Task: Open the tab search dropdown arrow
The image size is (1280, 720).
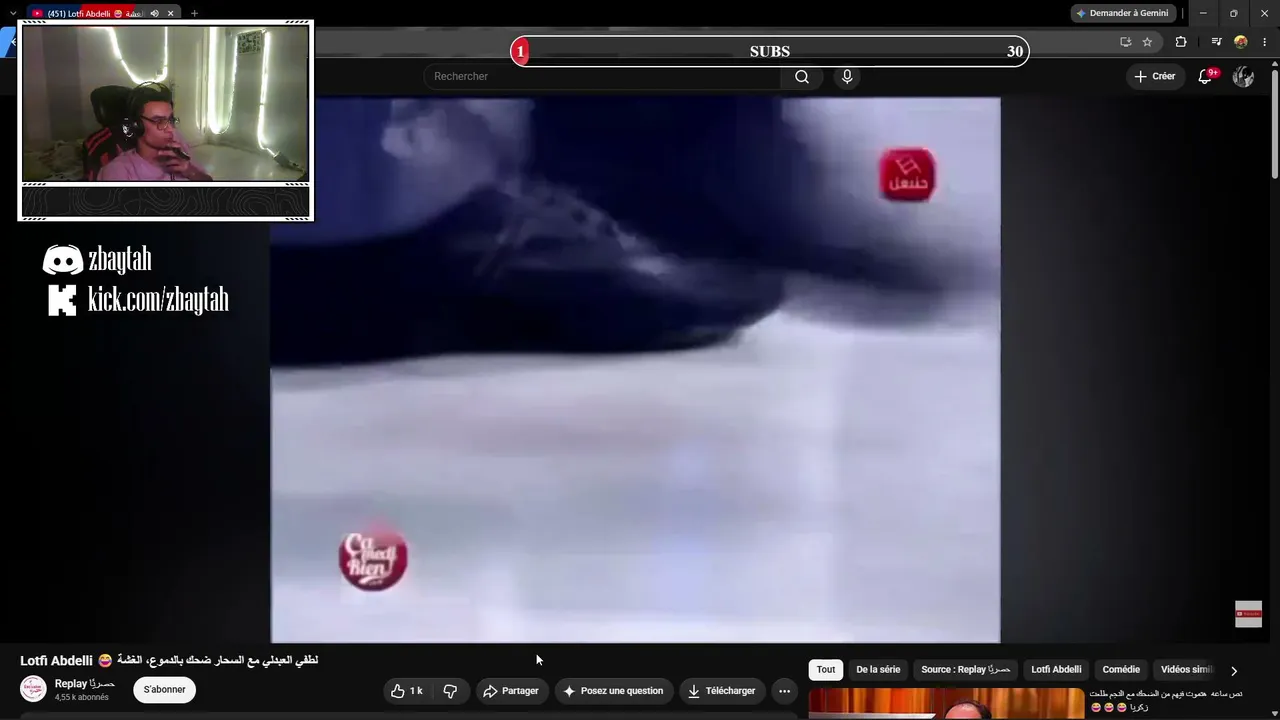Action: point(13,13)
